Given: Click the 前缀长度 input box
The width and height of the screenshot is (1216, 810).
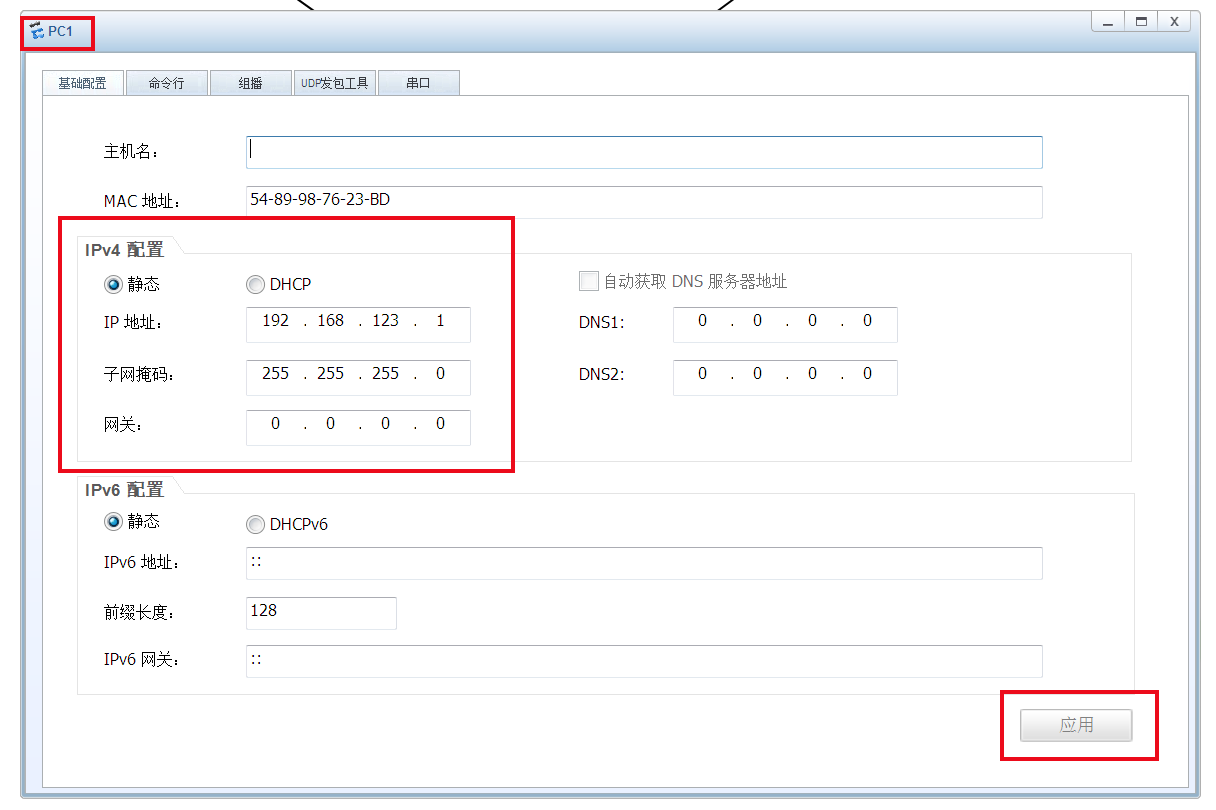Looking at the screenshot, I should click(x=321, y=612).
